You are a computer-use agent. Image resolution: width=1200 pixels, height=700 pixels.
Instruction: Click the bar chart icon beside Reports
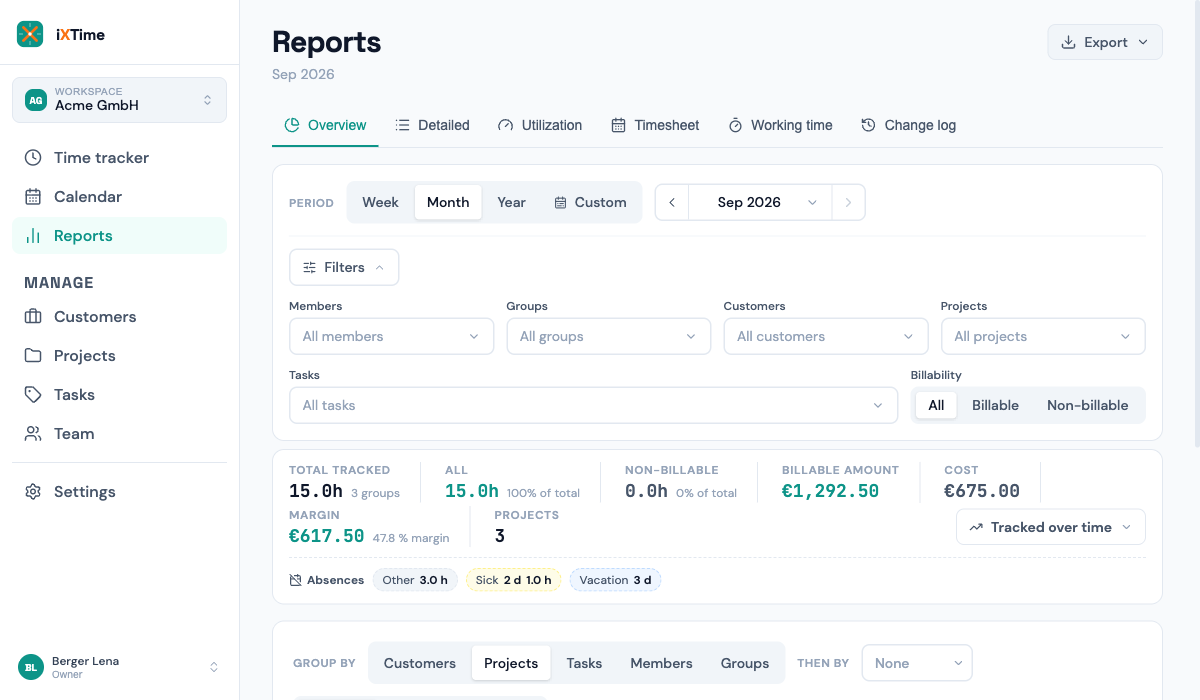click(x=33, y=235)
